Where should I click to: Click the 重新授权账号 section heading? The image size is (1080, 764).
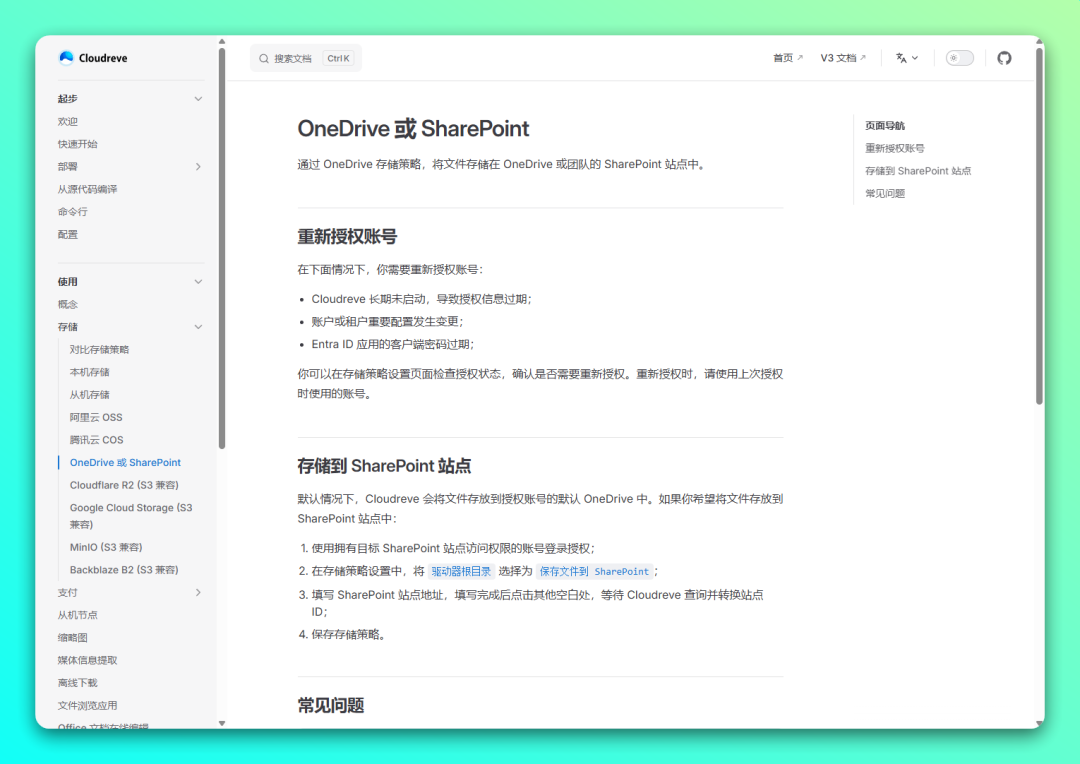click(x=347, y=236)
